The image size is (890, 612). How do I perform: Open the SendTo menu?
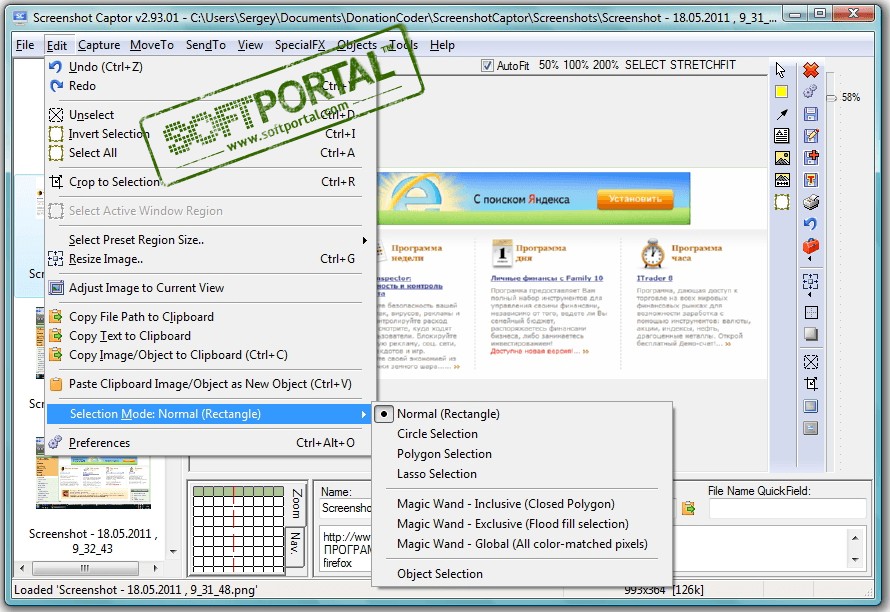[x=205, y=45]
